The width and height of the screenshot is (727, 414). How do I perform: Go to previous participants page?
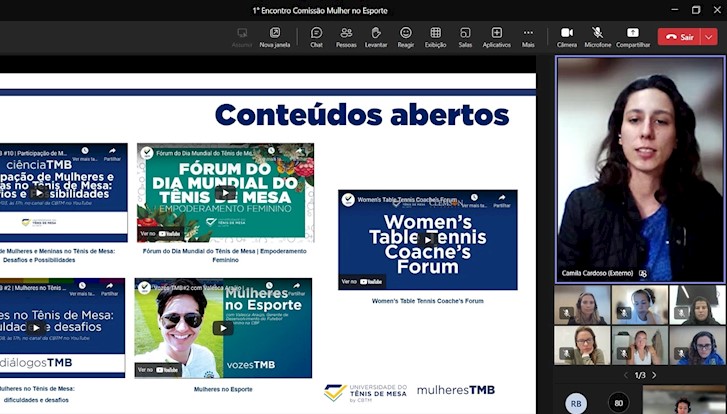627,375
